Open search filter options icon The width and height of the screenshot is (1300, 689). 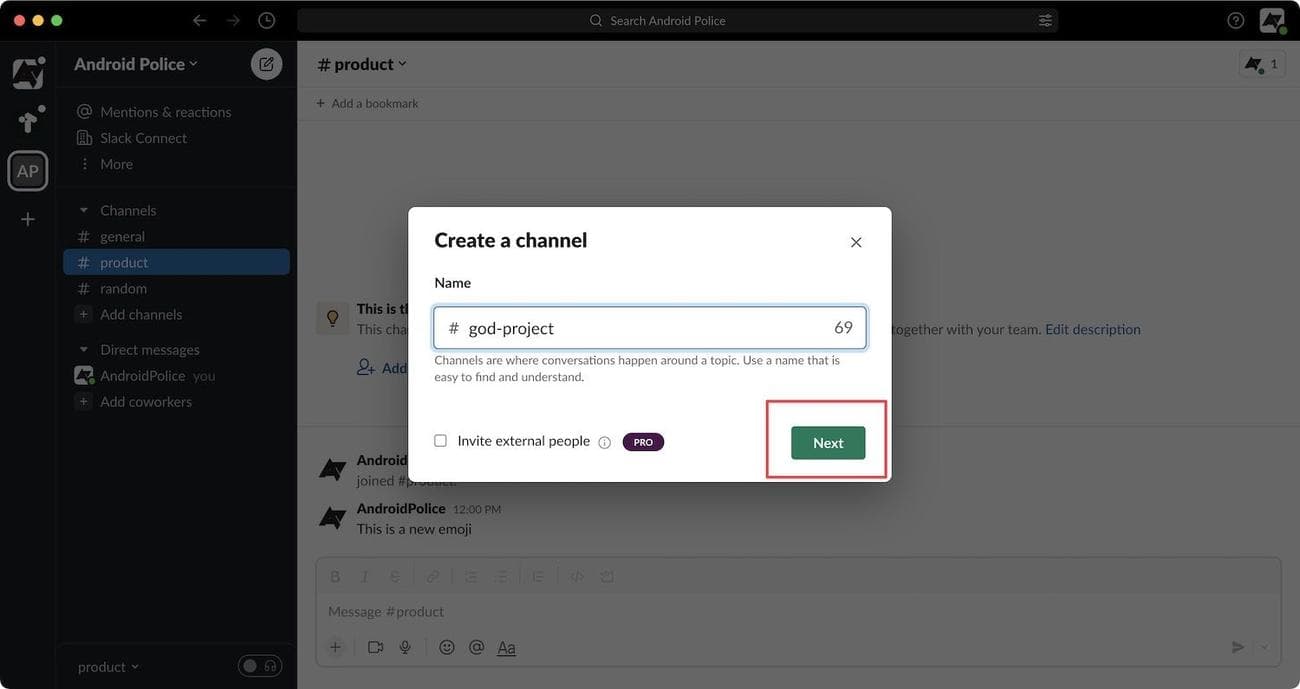(1045, 20)
